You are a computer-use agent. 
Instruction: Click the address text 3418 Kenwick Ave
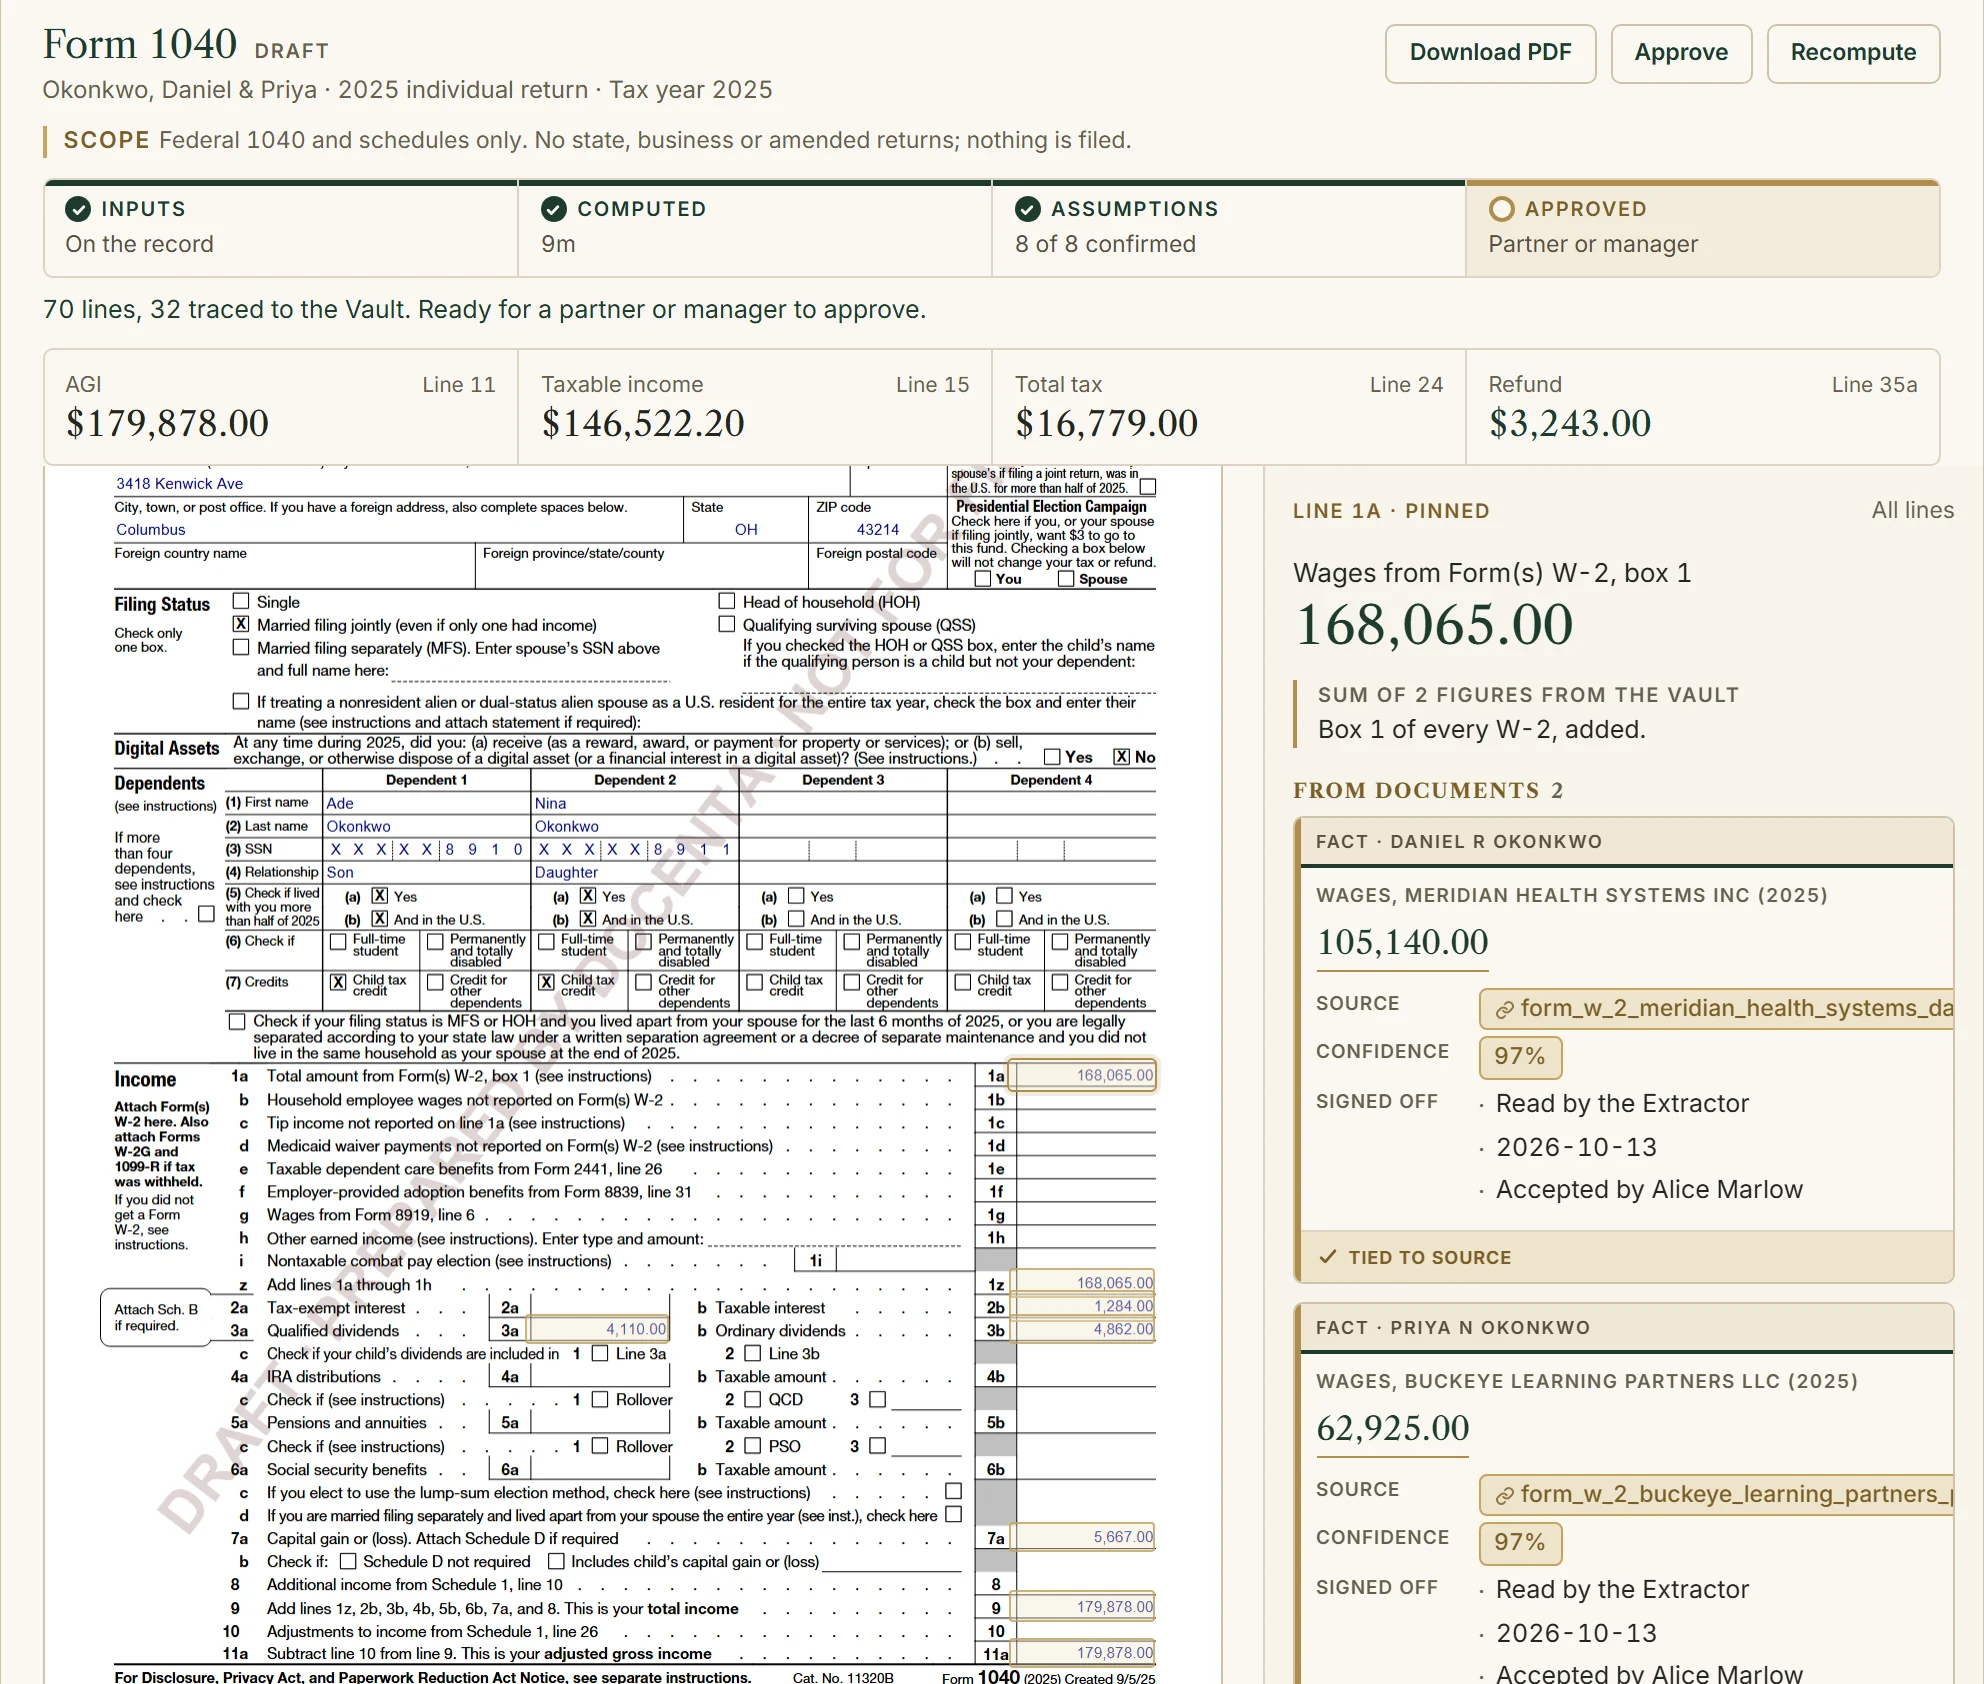(x=180, y=484)
